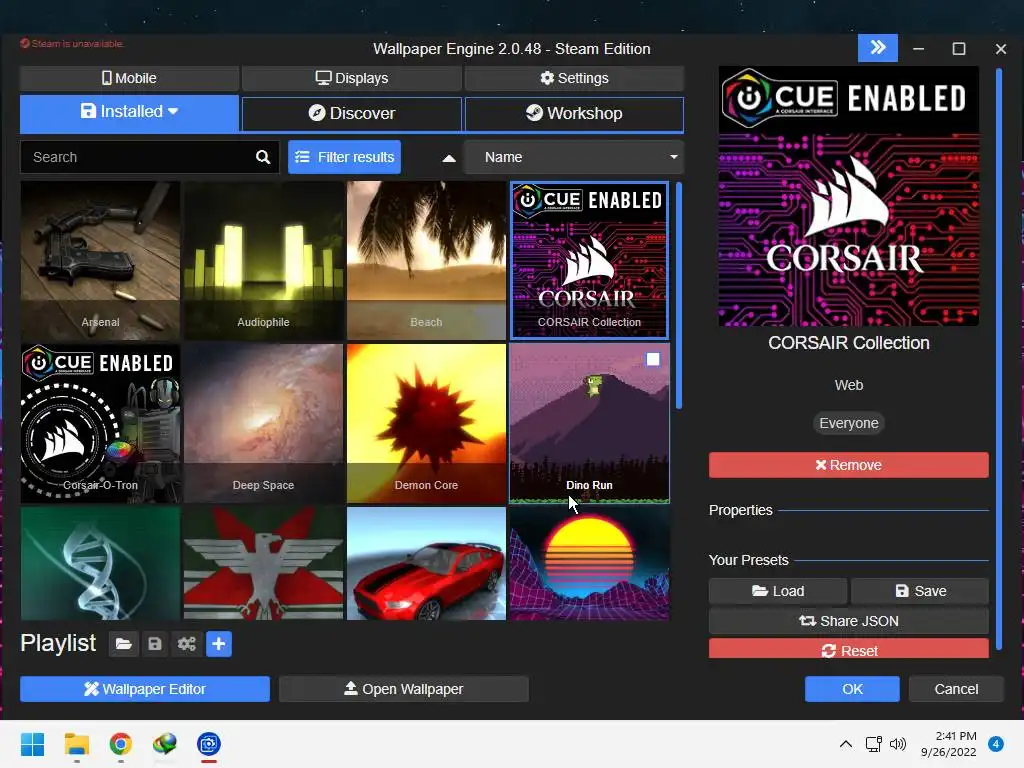The height and width of the screenshot is (768, 1024).
Task: Cancel the dialog
Action: point(956,689)
